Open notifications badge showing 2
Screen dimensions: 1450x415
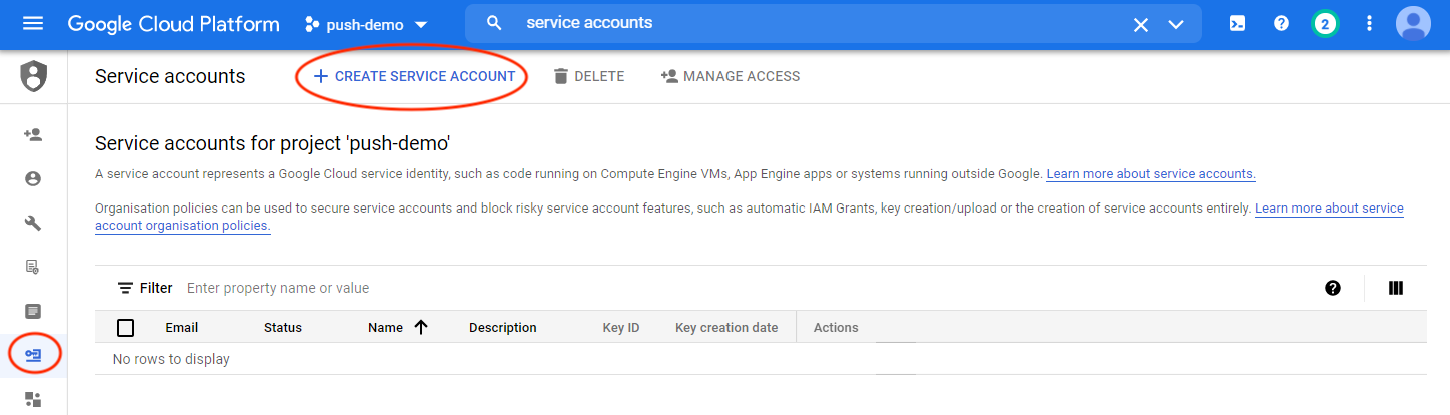point(1325,24)
